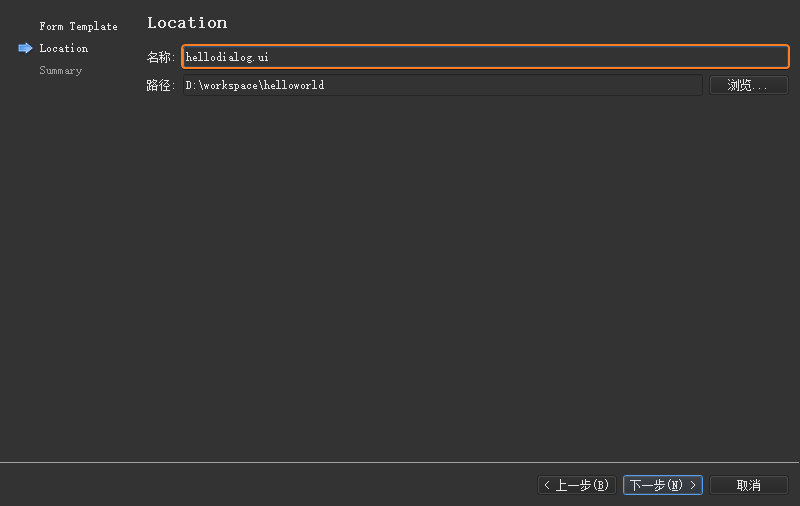Focus the 名称 input containing hellodialog.ui
This screenshot has height=506, width=800.
point(485,57)
